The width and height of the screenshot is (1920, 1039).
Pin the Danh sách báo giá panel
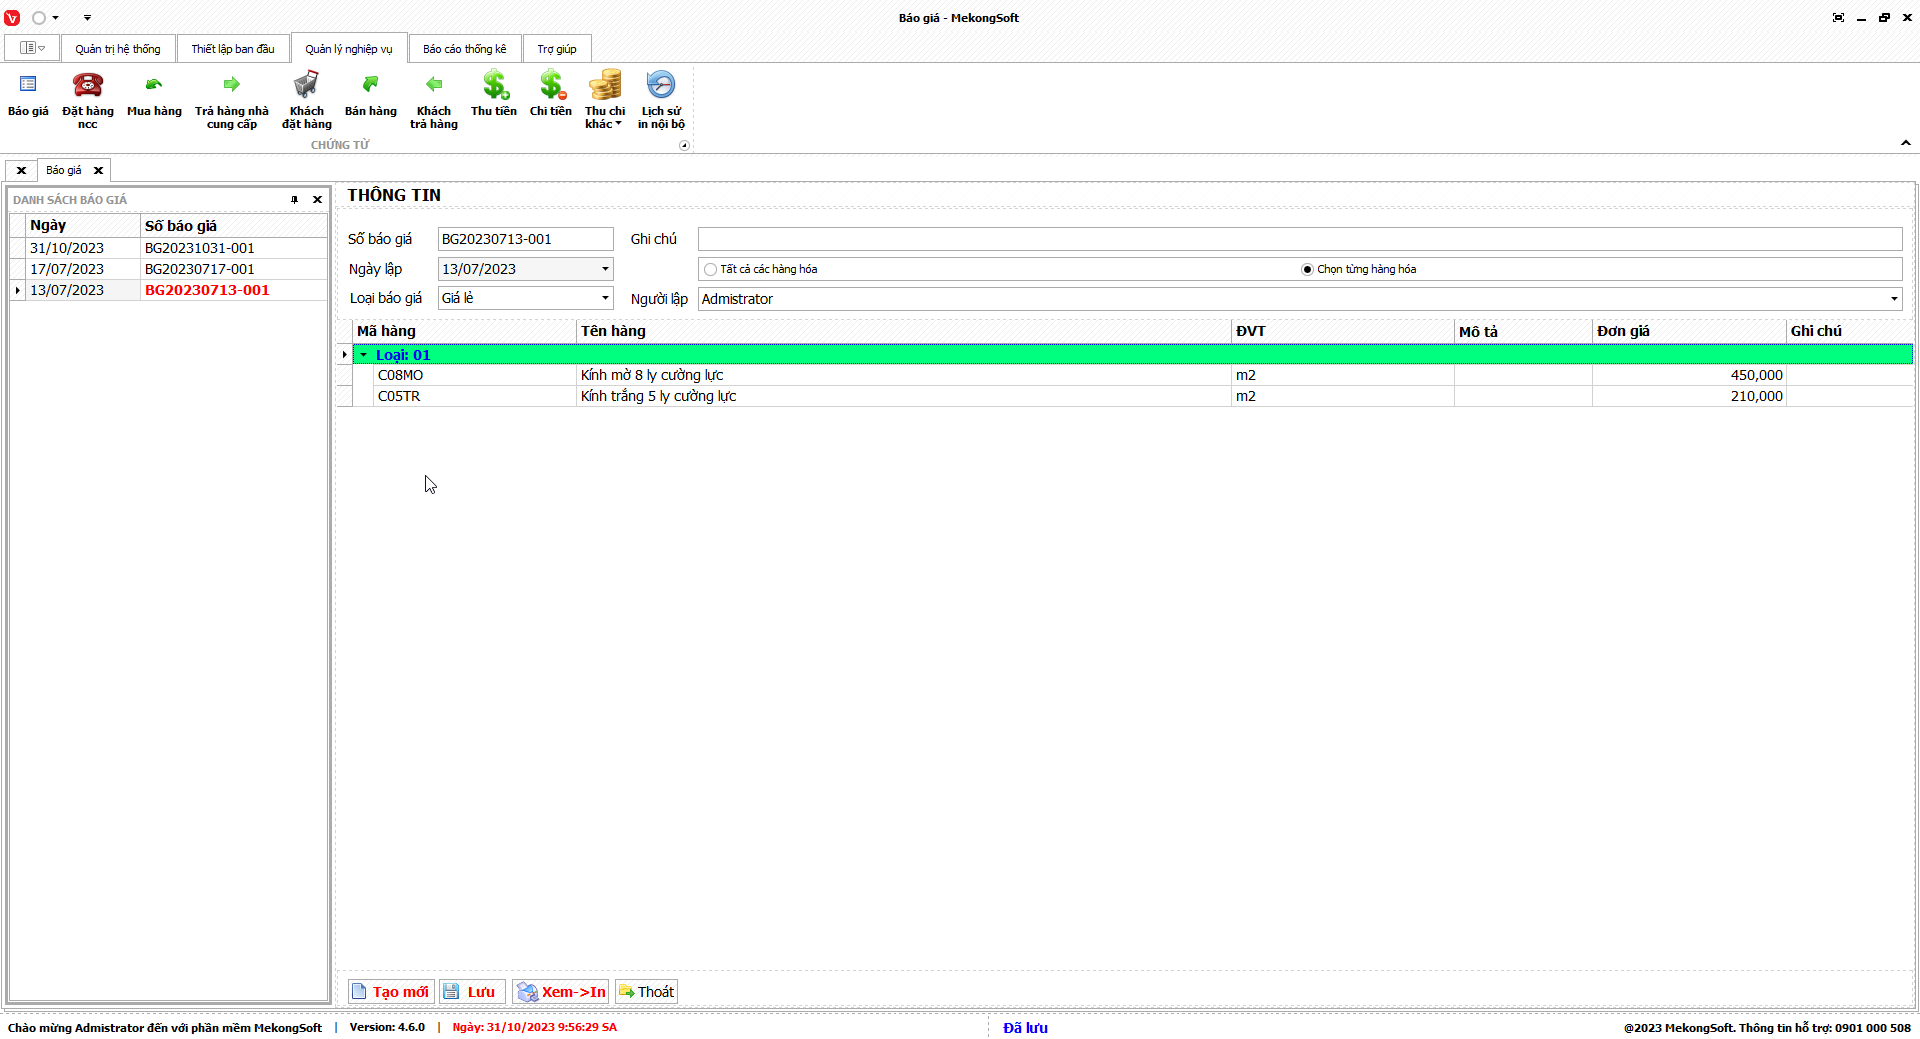tap(294, 200)
